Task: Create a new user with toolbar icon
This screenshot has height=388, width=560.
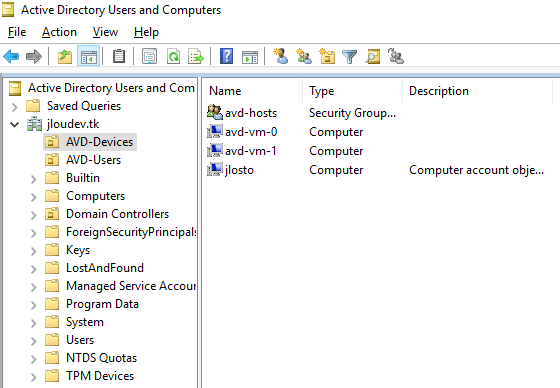Action: coord(281,56)
